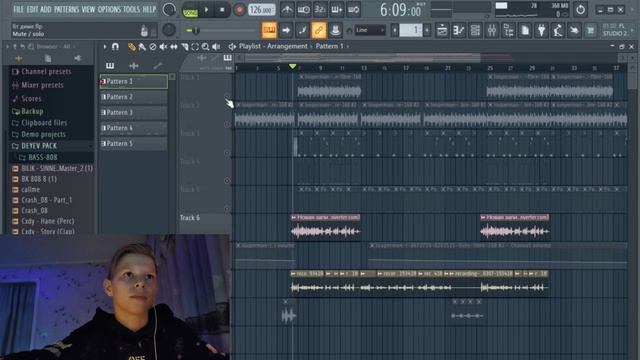The image size is (640, 360).
Task: Open the Playlist - Arrangement dropdown
Action: (273, 46)
